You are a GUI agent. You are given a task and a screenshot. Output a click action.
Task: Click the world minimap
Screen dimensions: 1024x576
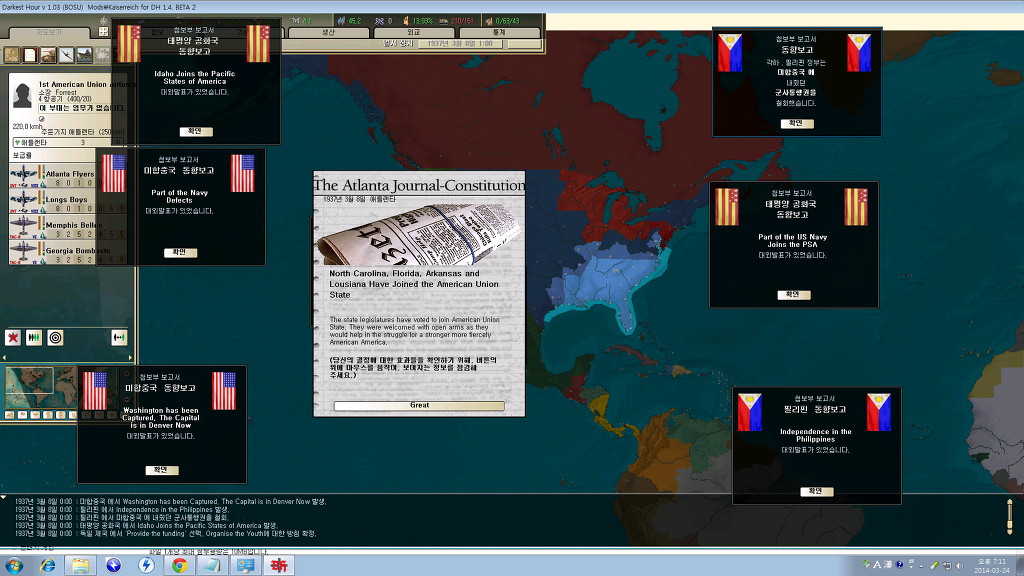point(40,388)
